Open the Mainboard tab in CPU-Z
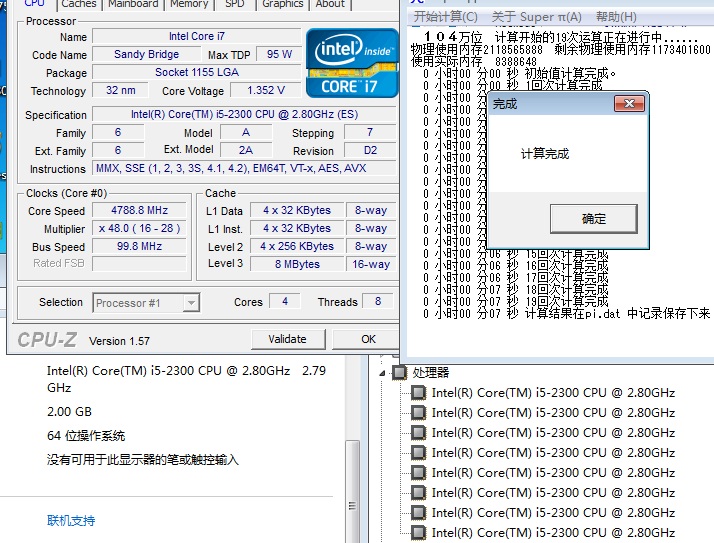Image resolution: width=714 pixels, height=543 pixels. 133,5
